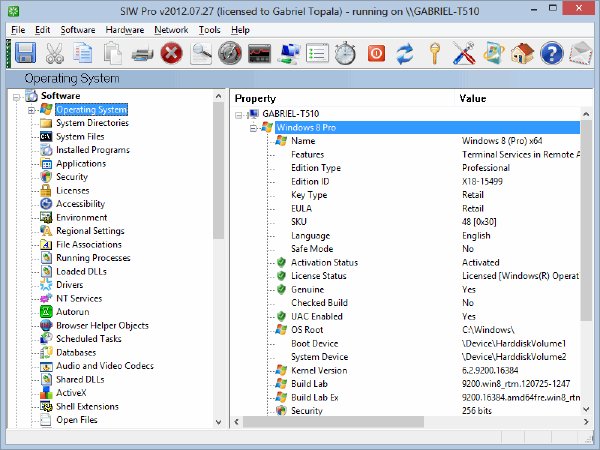Open the screwdriver and wrench tools icon
This screenshot has width=600, height=450.
coord(464,53)
